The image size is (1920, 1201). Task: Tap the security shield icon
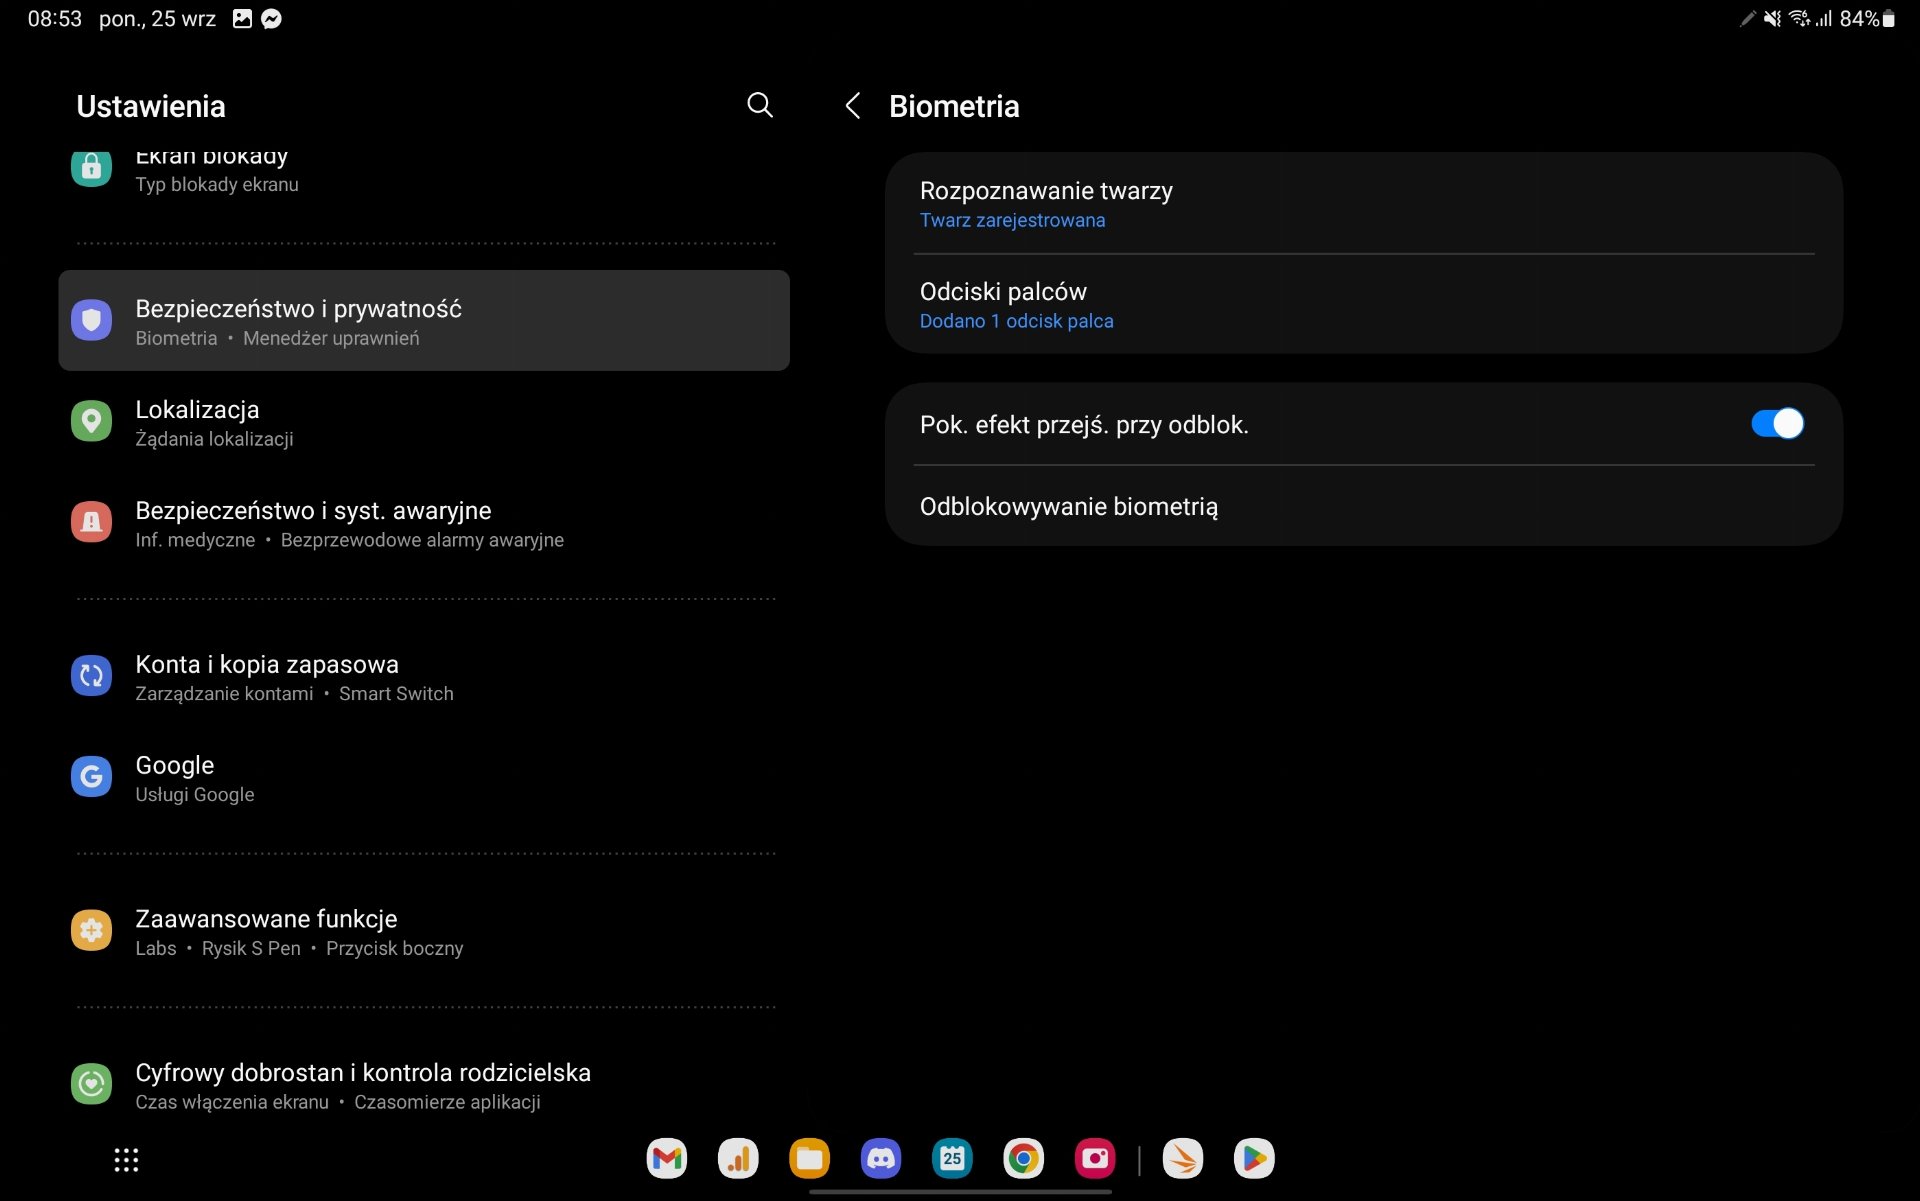point(91,320)
